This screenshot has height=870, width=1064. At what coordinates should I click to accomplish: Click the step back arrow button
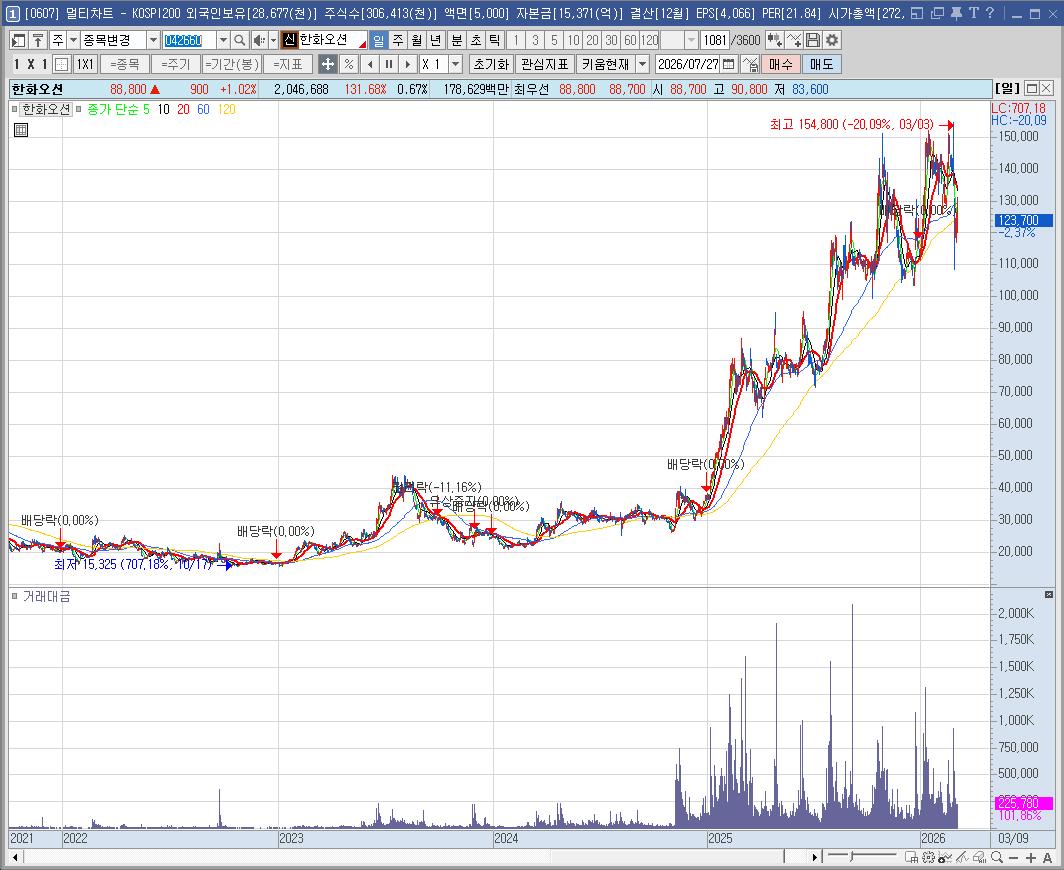[x=370, y=64]
